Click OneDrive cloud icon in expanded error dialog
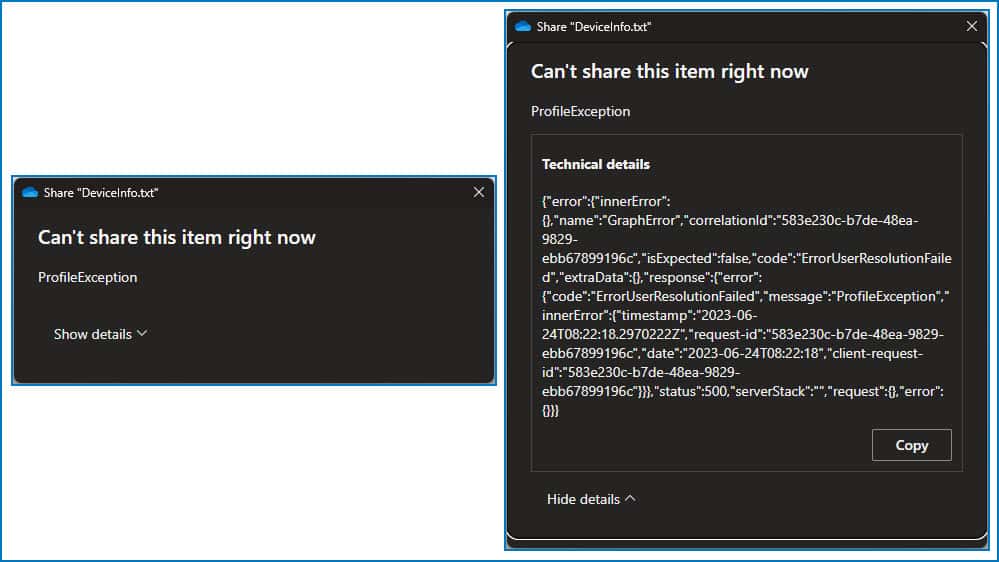 [522, 26]
